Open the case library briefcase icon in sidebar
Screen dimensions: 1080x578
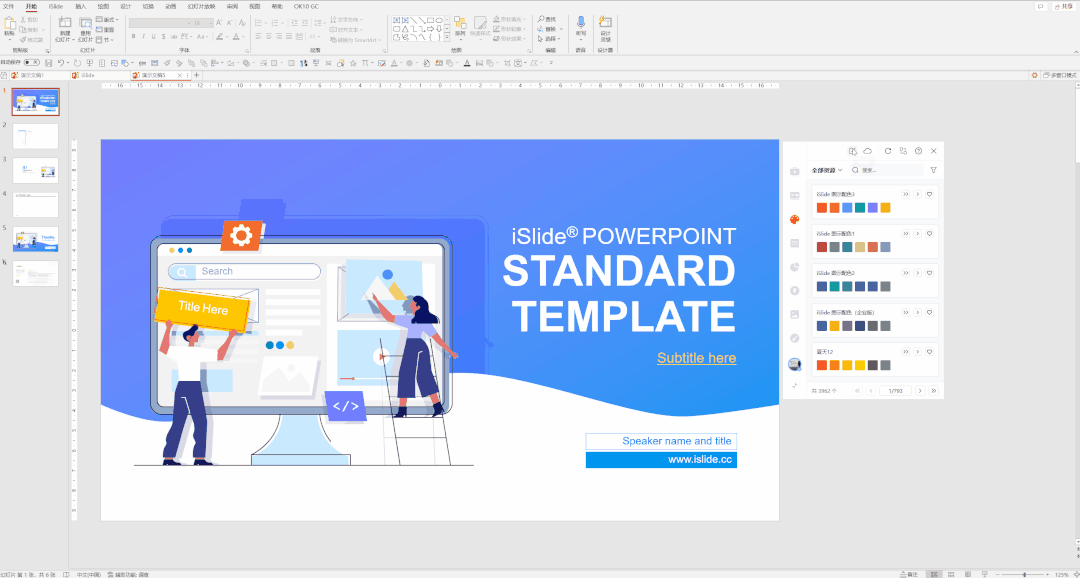(795, 172)
